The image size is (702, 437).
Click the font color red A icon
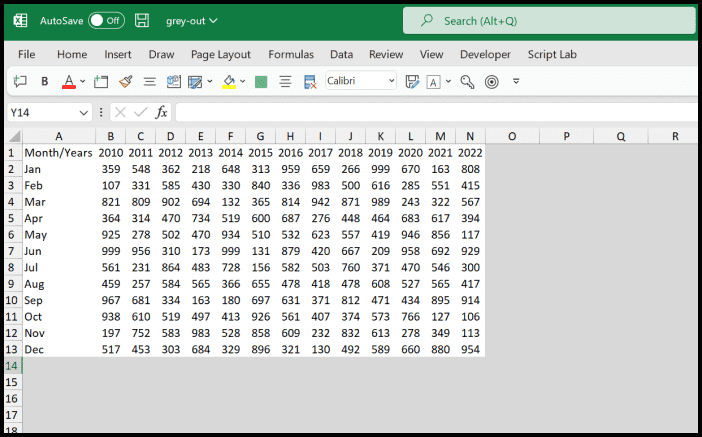[x=68, y=81]
